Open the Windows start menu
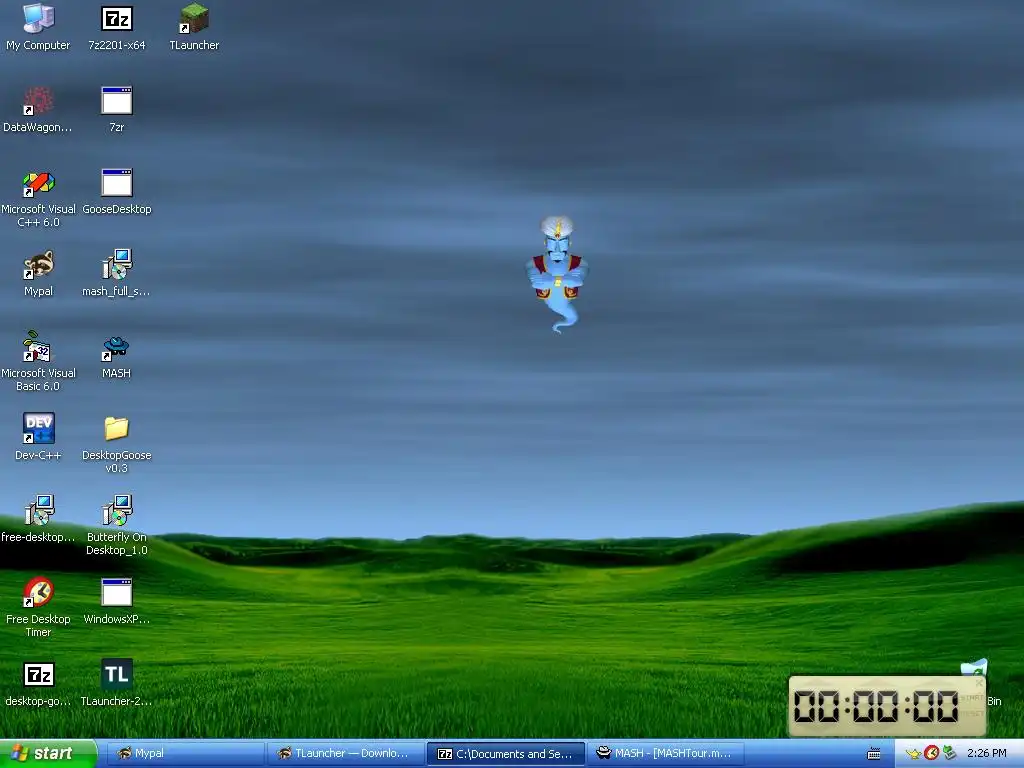 [48, 754]
